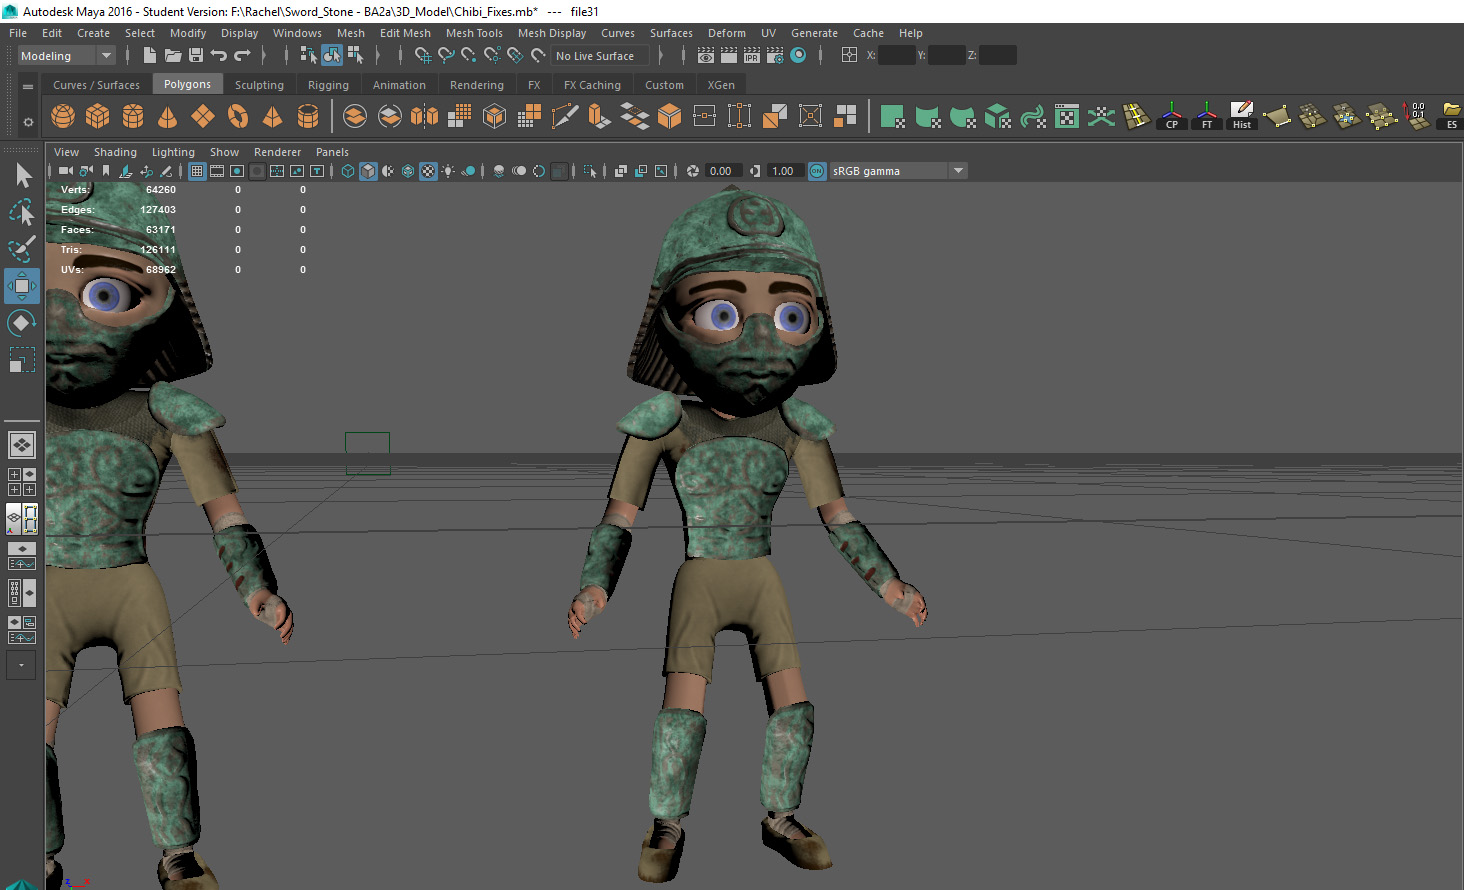The width and height of the screenshot is (1464, 890).
Task: Switch to the Rigging shelf tab
Action: tap(328, 84)
